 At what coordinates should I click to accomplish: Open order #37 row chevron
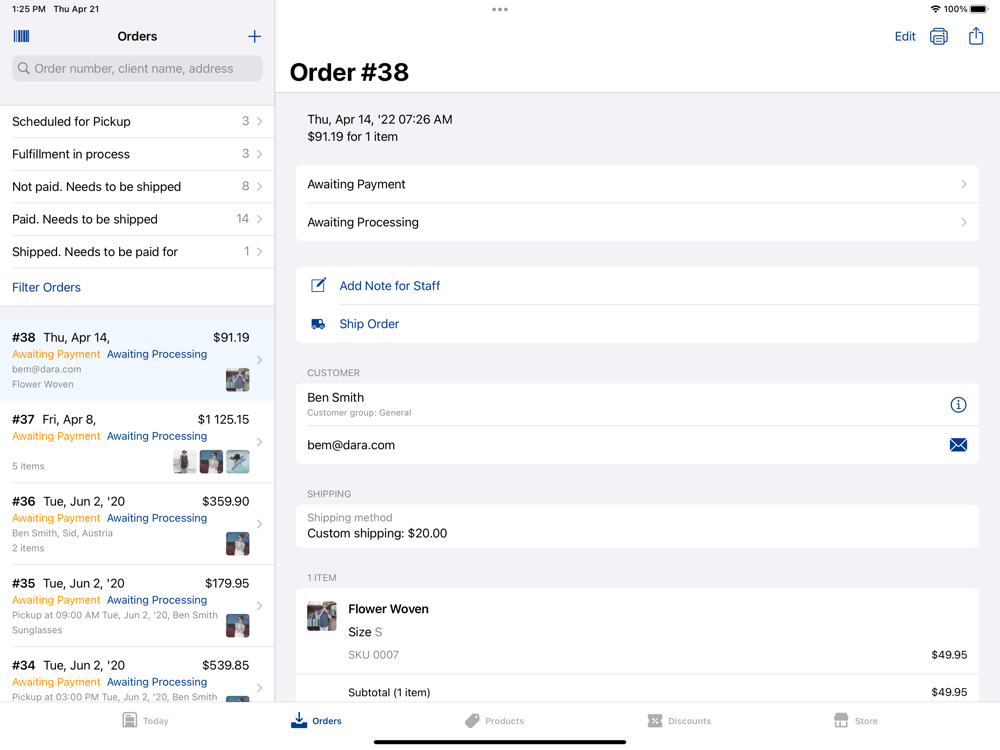tap(260, 441)
